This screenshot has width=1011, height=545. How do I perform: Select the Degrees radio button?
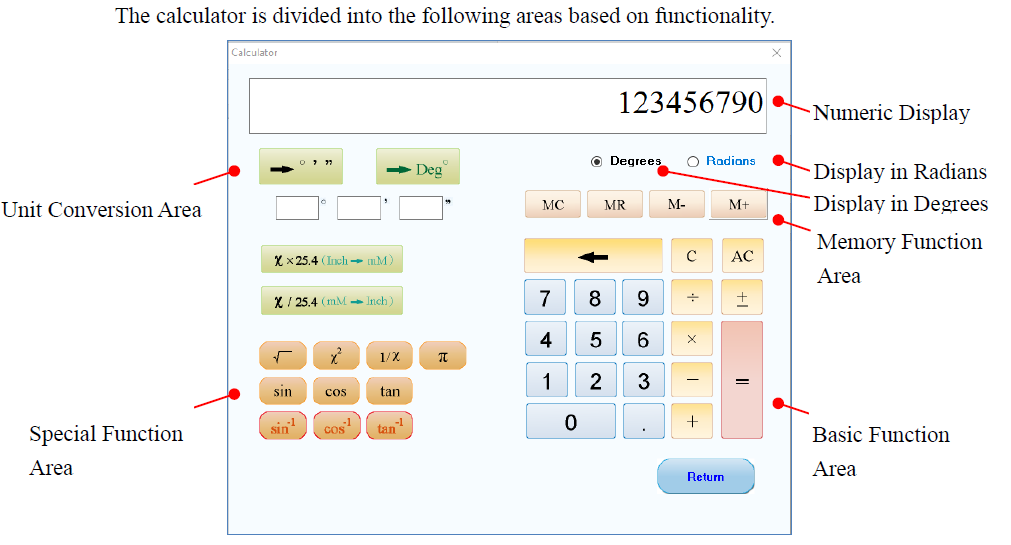(x=596, y=161)
